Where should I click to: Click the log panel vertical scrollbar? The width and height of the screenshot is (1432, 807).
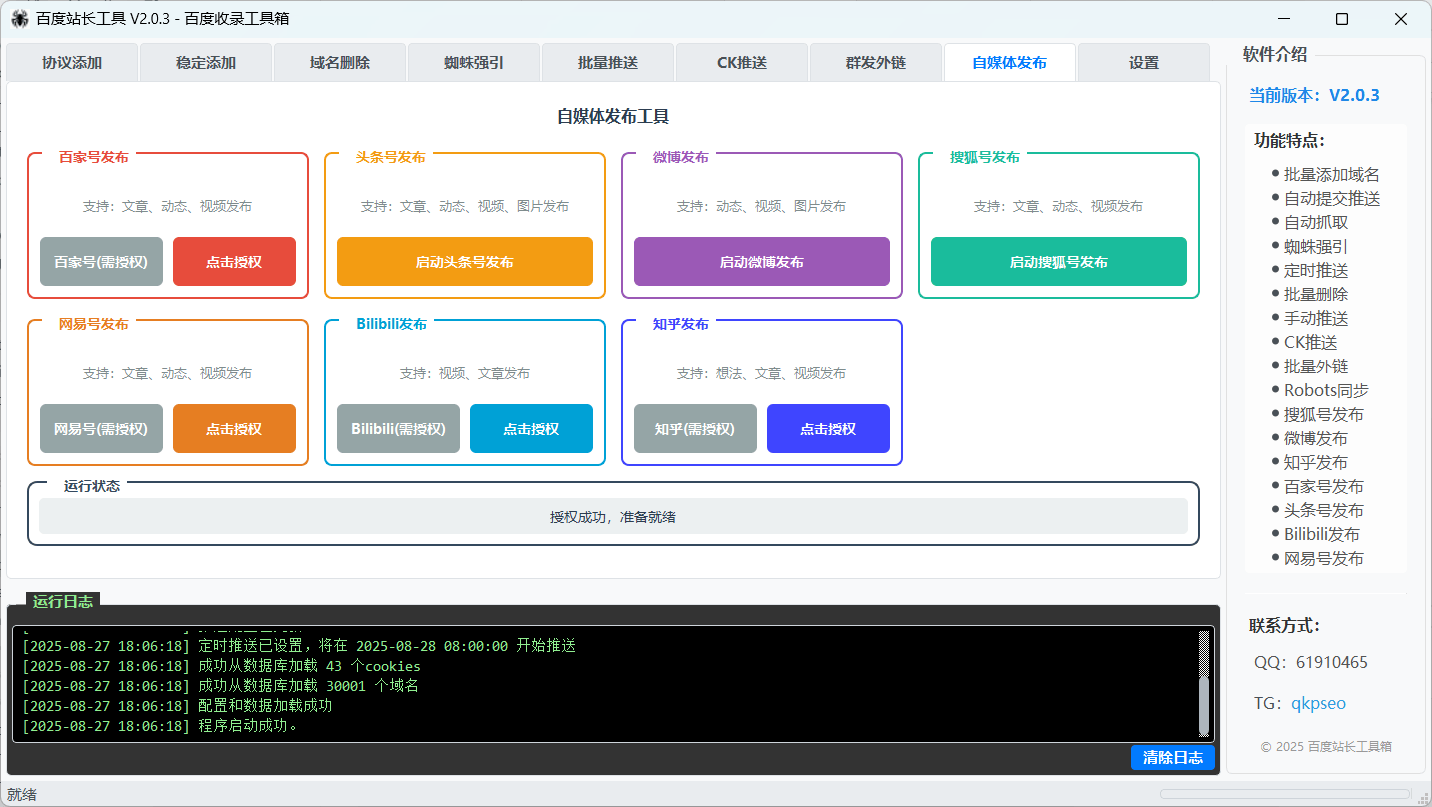[x=1204, y=684]
